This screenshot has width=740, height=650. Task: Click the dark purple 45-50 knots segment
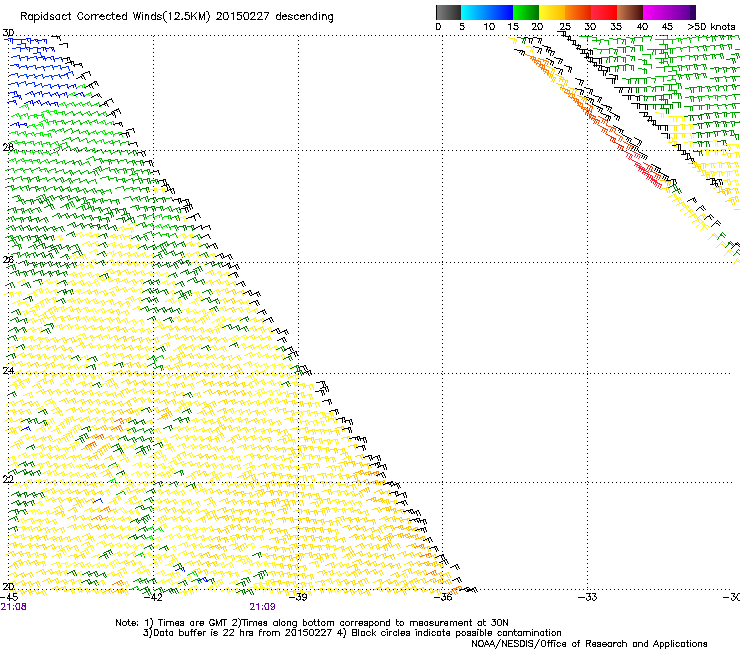click(x=682, y=12)
